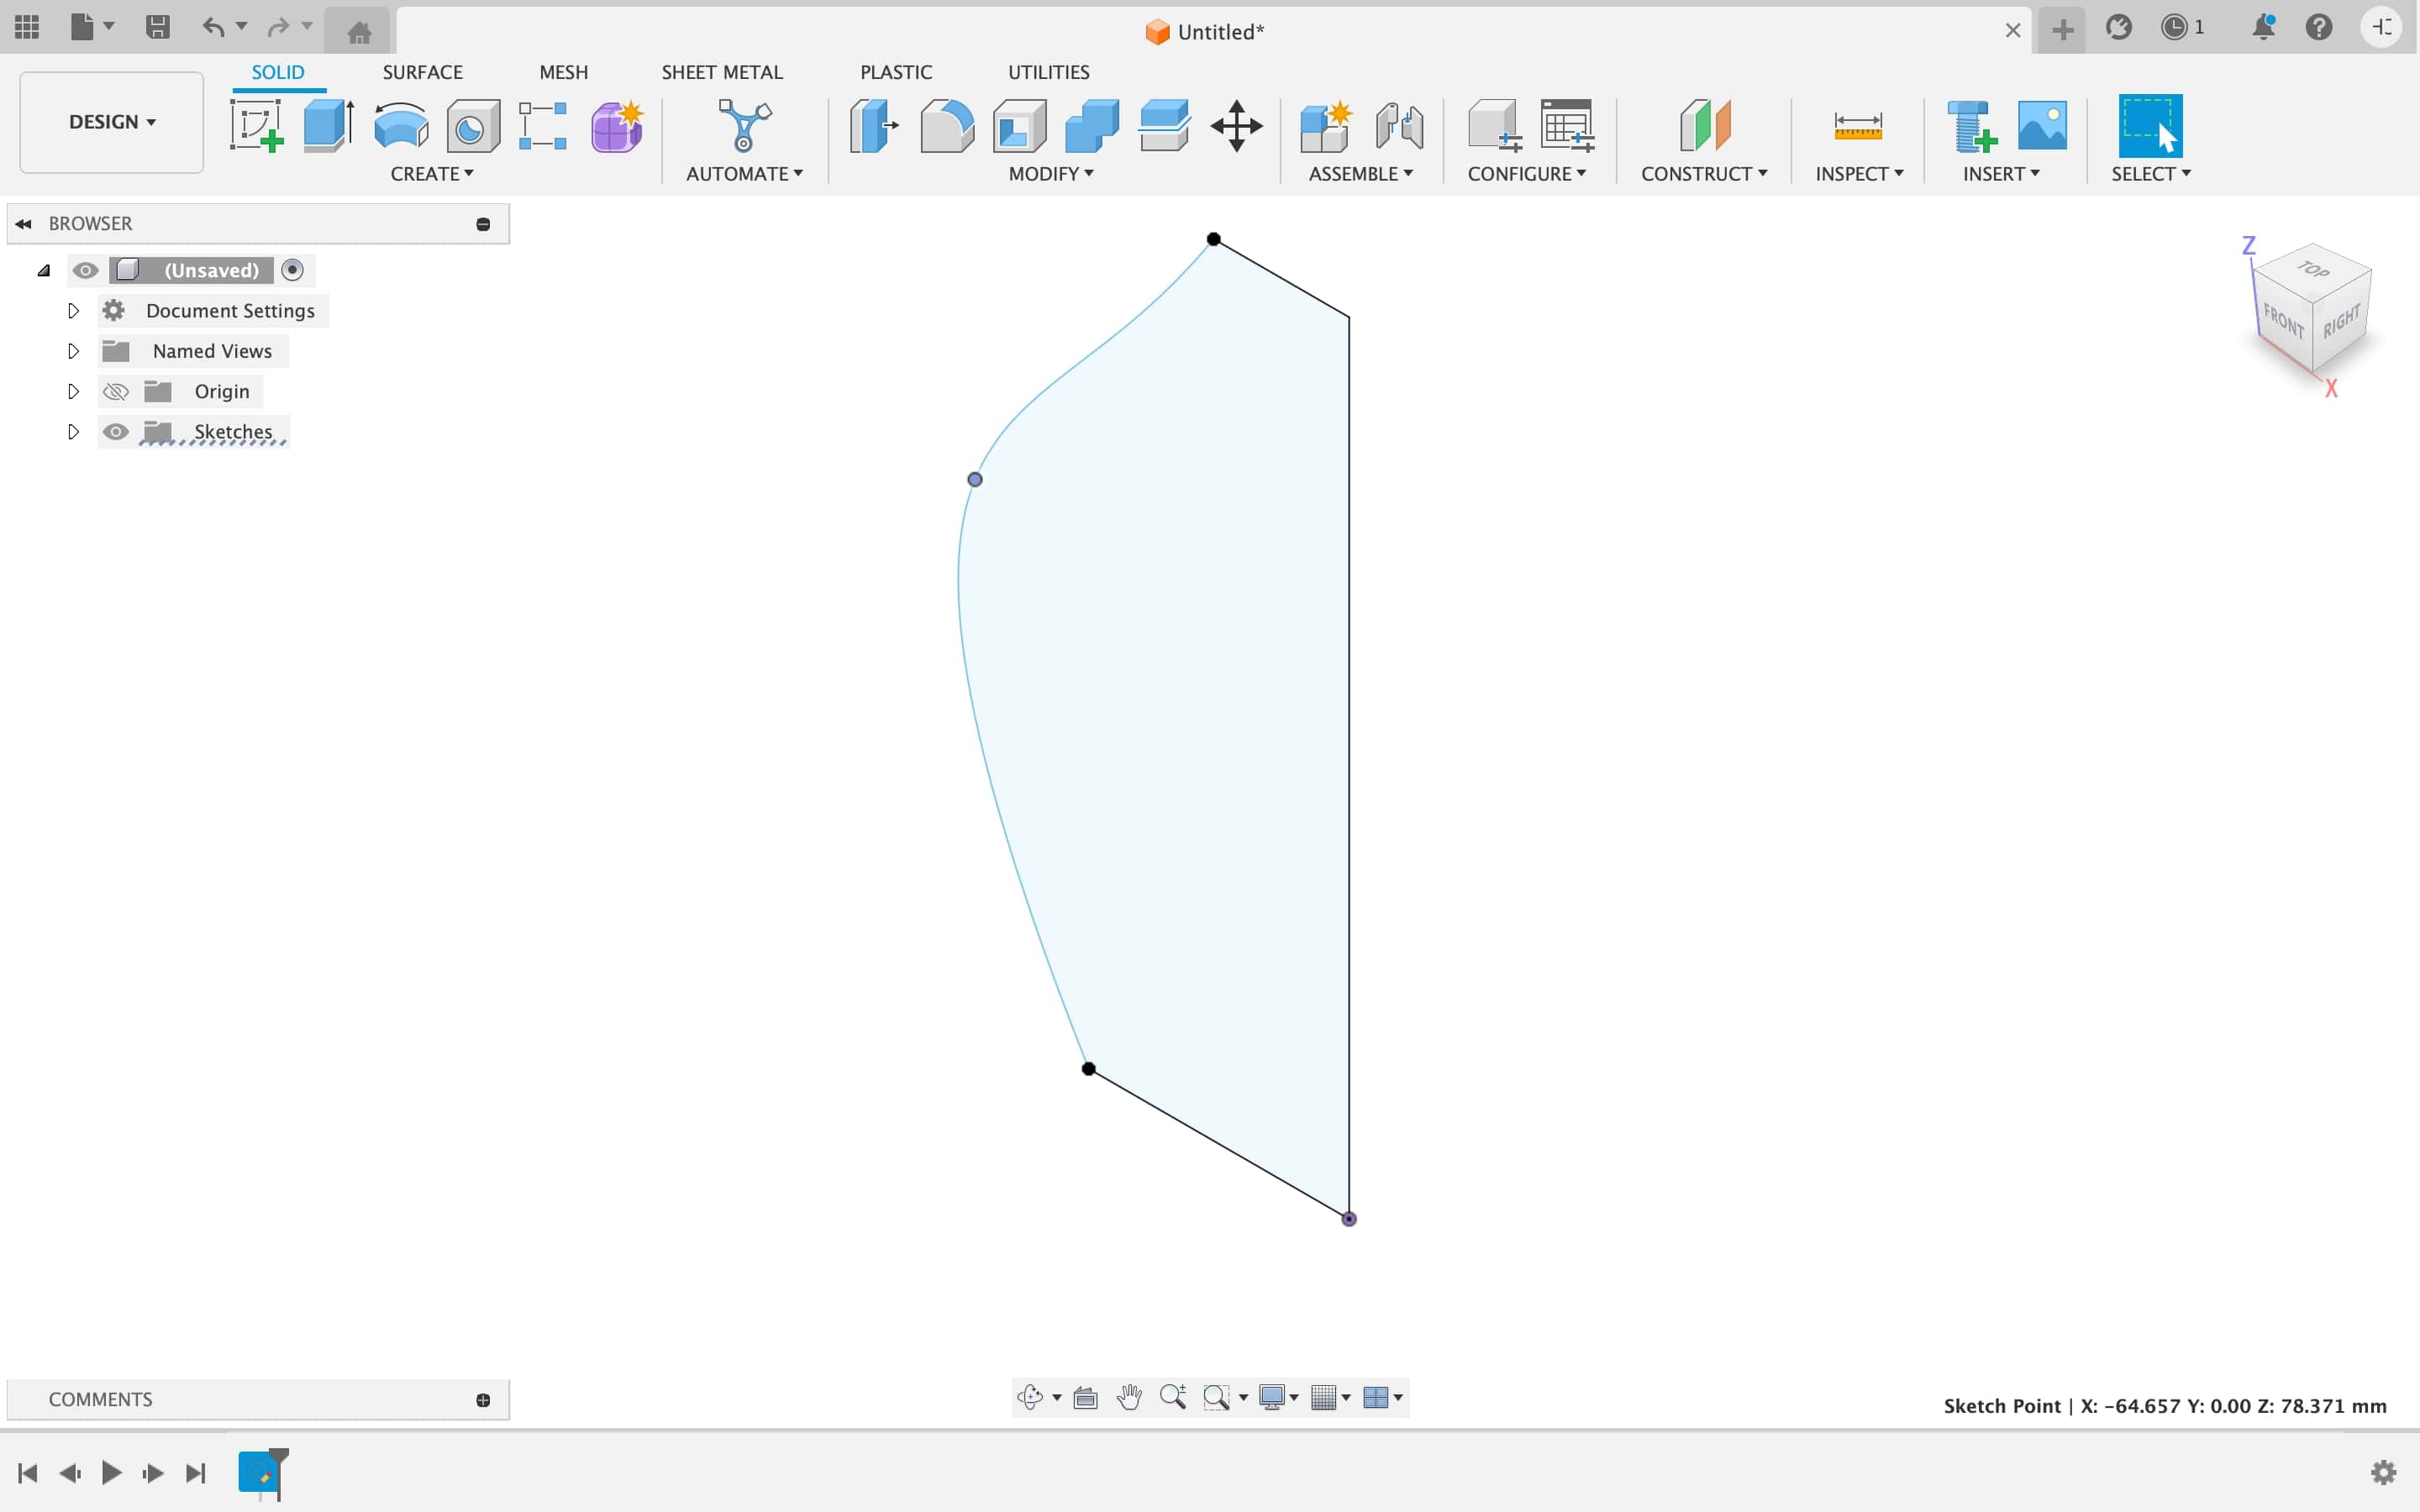Image resolution: width=2420 pixels, height=1512 pixels.
Task: Select the Press Pull tool
Action: pyautogui.click(x=874, y=126)
